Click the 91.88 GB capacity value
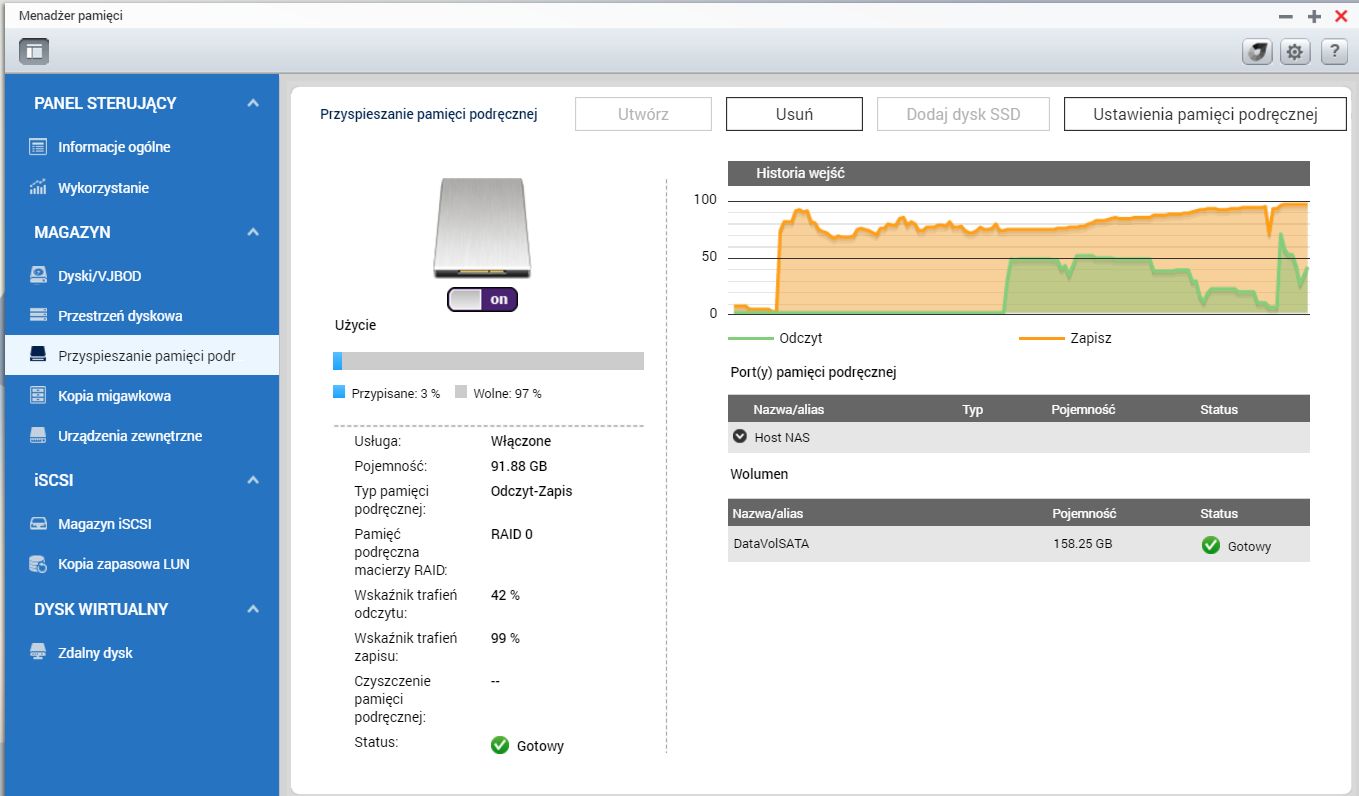Image resolution: width=1359 pixels, height=796 pixels. (519, 466)
